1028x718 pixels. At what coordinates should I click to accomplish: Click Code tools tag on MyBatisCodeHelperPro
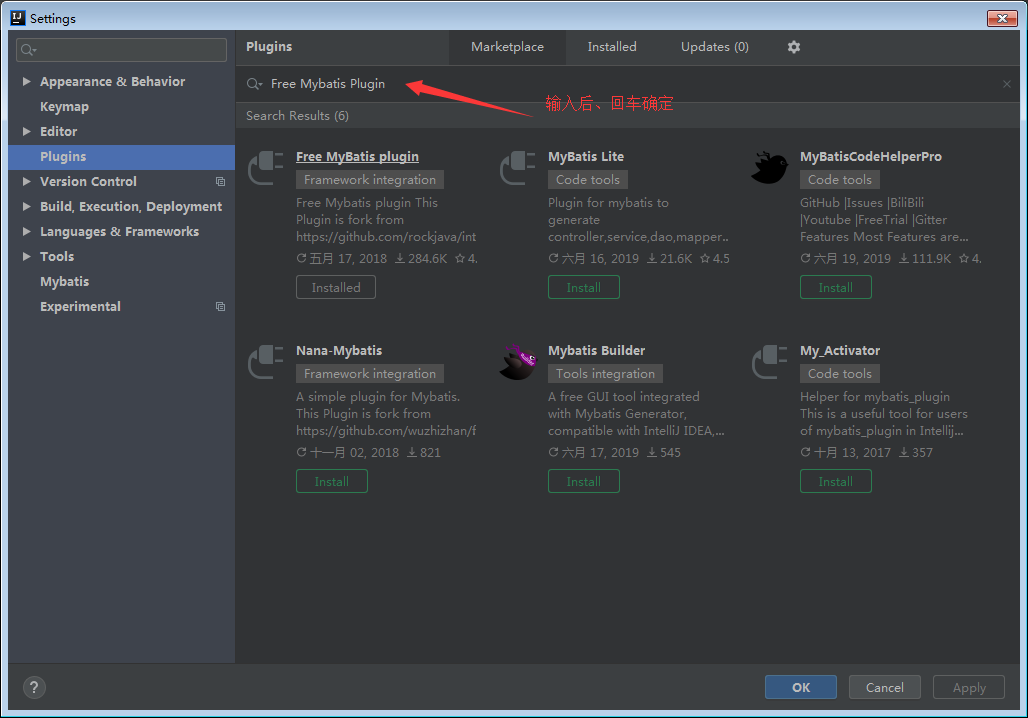click(x=840, y=180)
